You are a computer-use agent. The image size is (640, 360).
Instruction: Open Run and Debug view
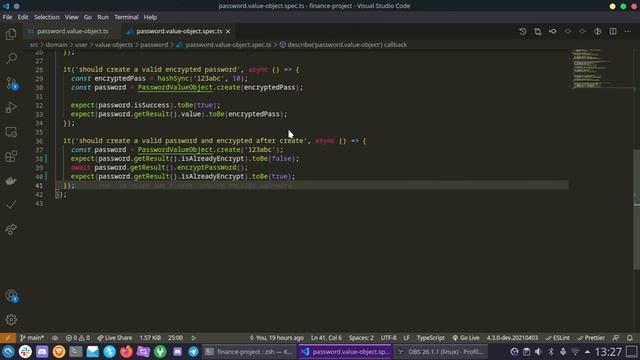[x=11, y=107]
